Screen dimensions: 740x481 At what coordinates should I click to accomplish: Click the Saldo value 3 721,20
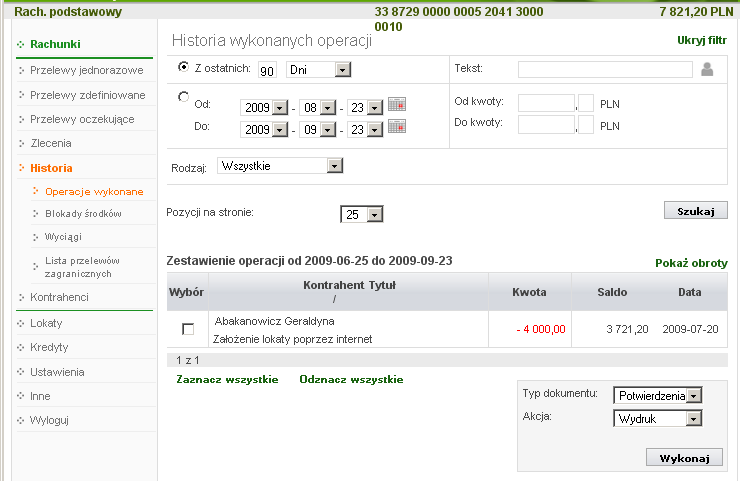point(627,329)
